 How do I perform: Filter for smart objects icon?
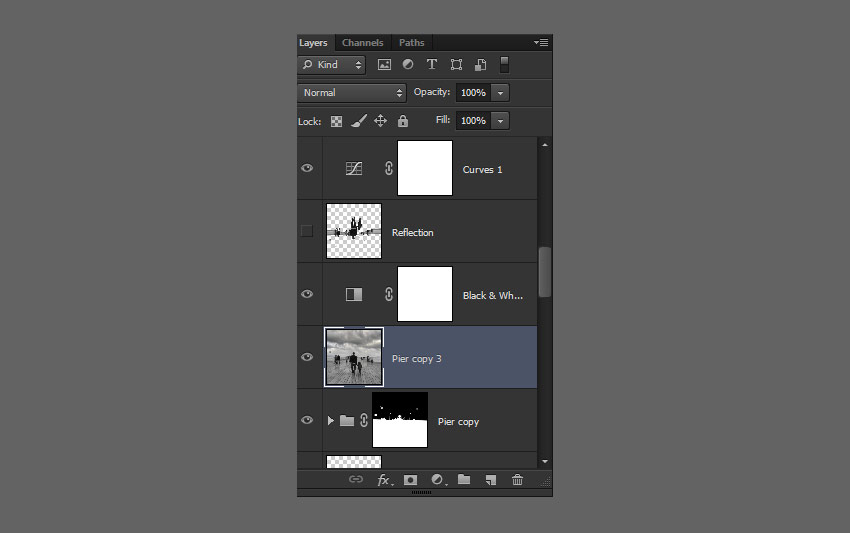coord(481,65)
